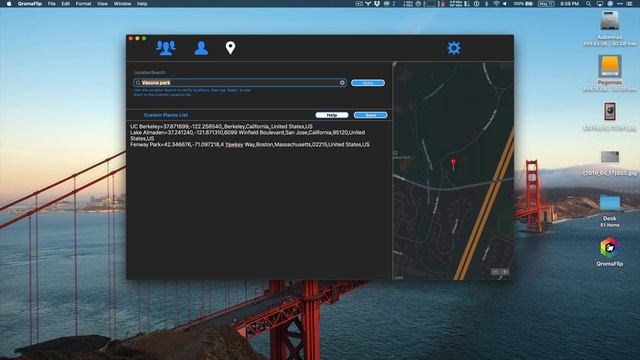Image resolution: width=640 pixels, height=360 pixels.
Task: Open the Edit menu
Action: click(65, 4)
